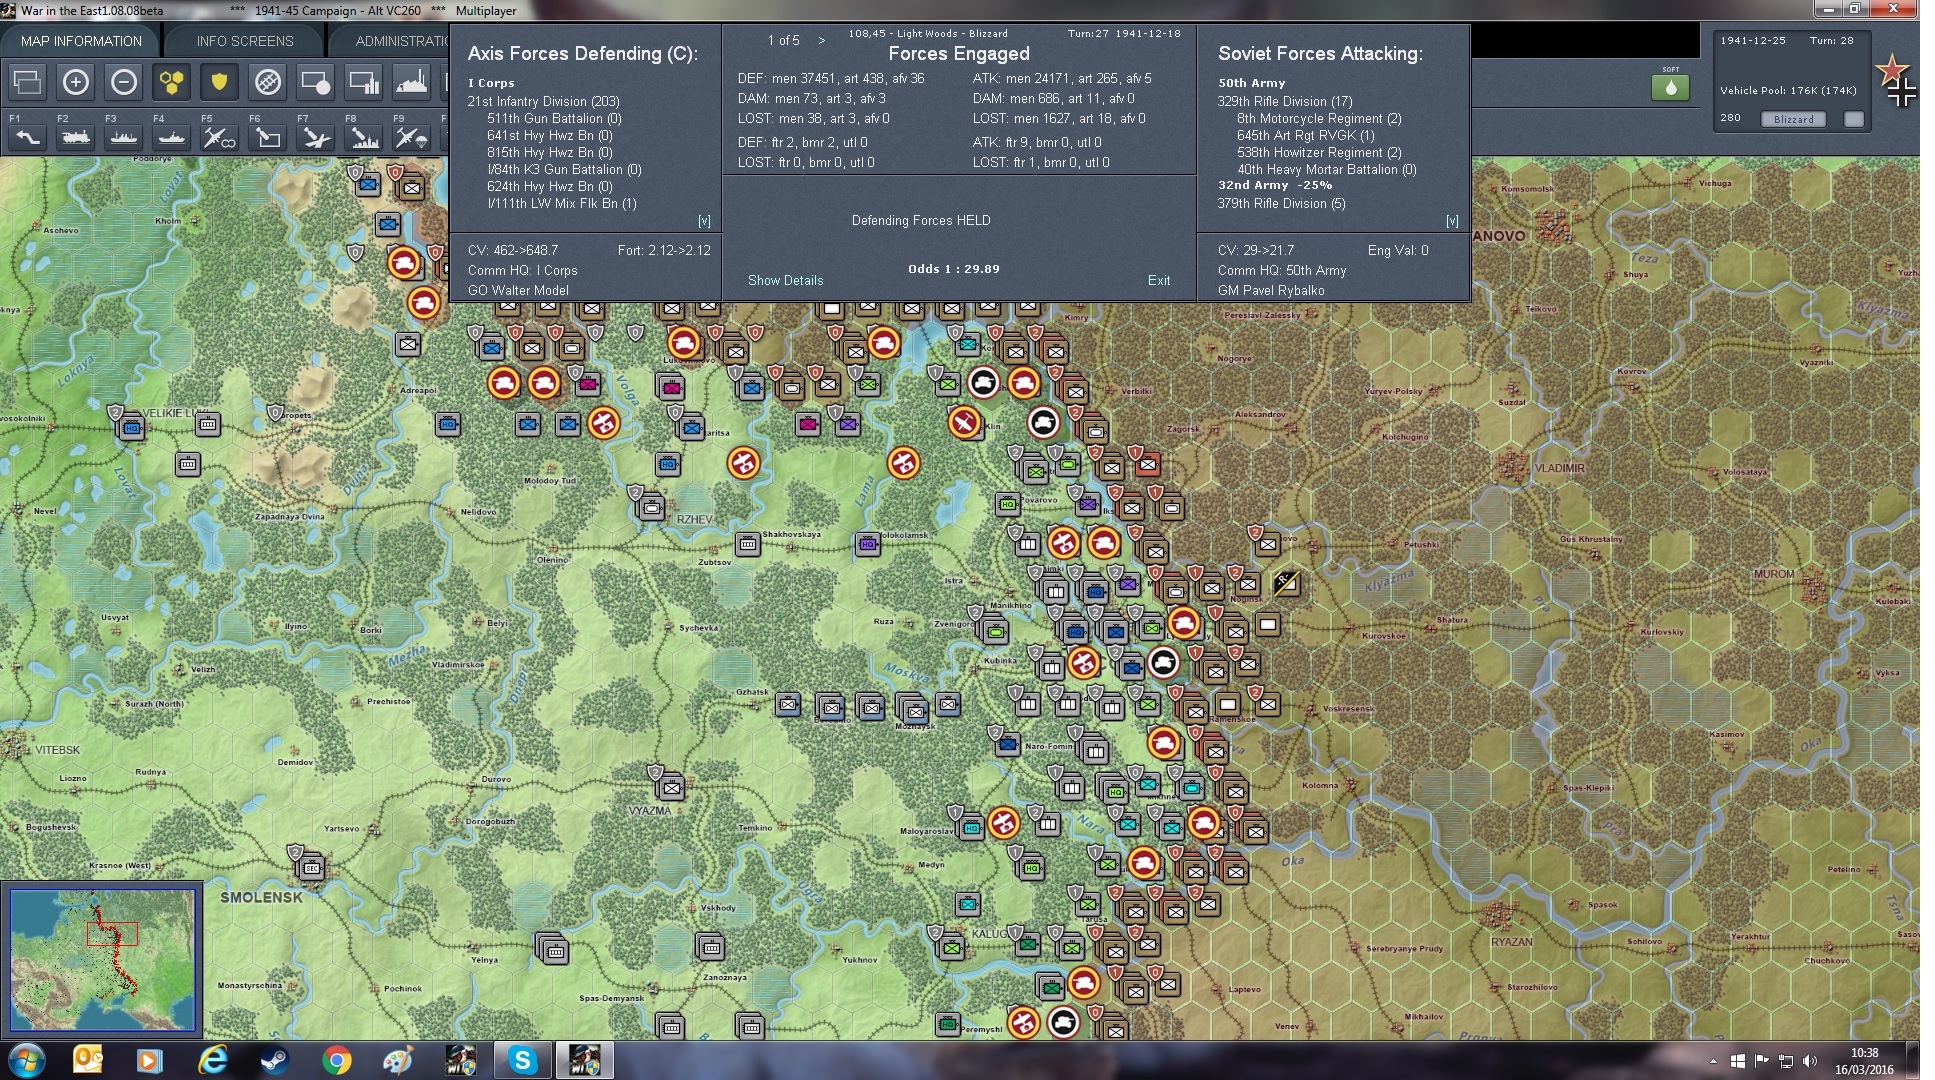The height and width of the screenshot is (1080, 1935).
Task: Select F6 bomb unit mode
Action: pyautogui.click(x=267, y=138)
